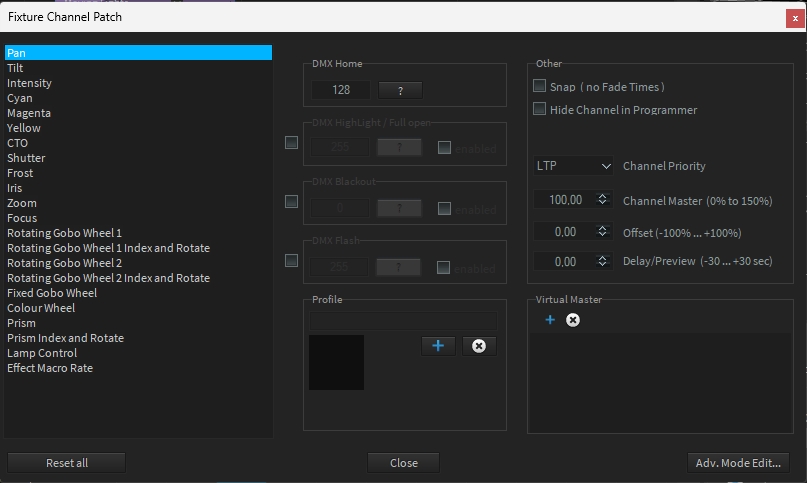Close the Fixture Channel Patch window
This screenshot has width=807, height=483.
[x=793, y=17]
